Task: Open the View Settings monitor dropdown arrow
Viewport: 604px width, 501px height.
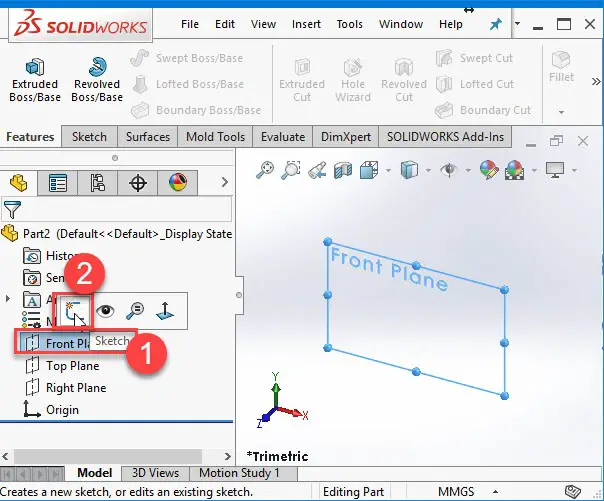Action: coord(574,170)
